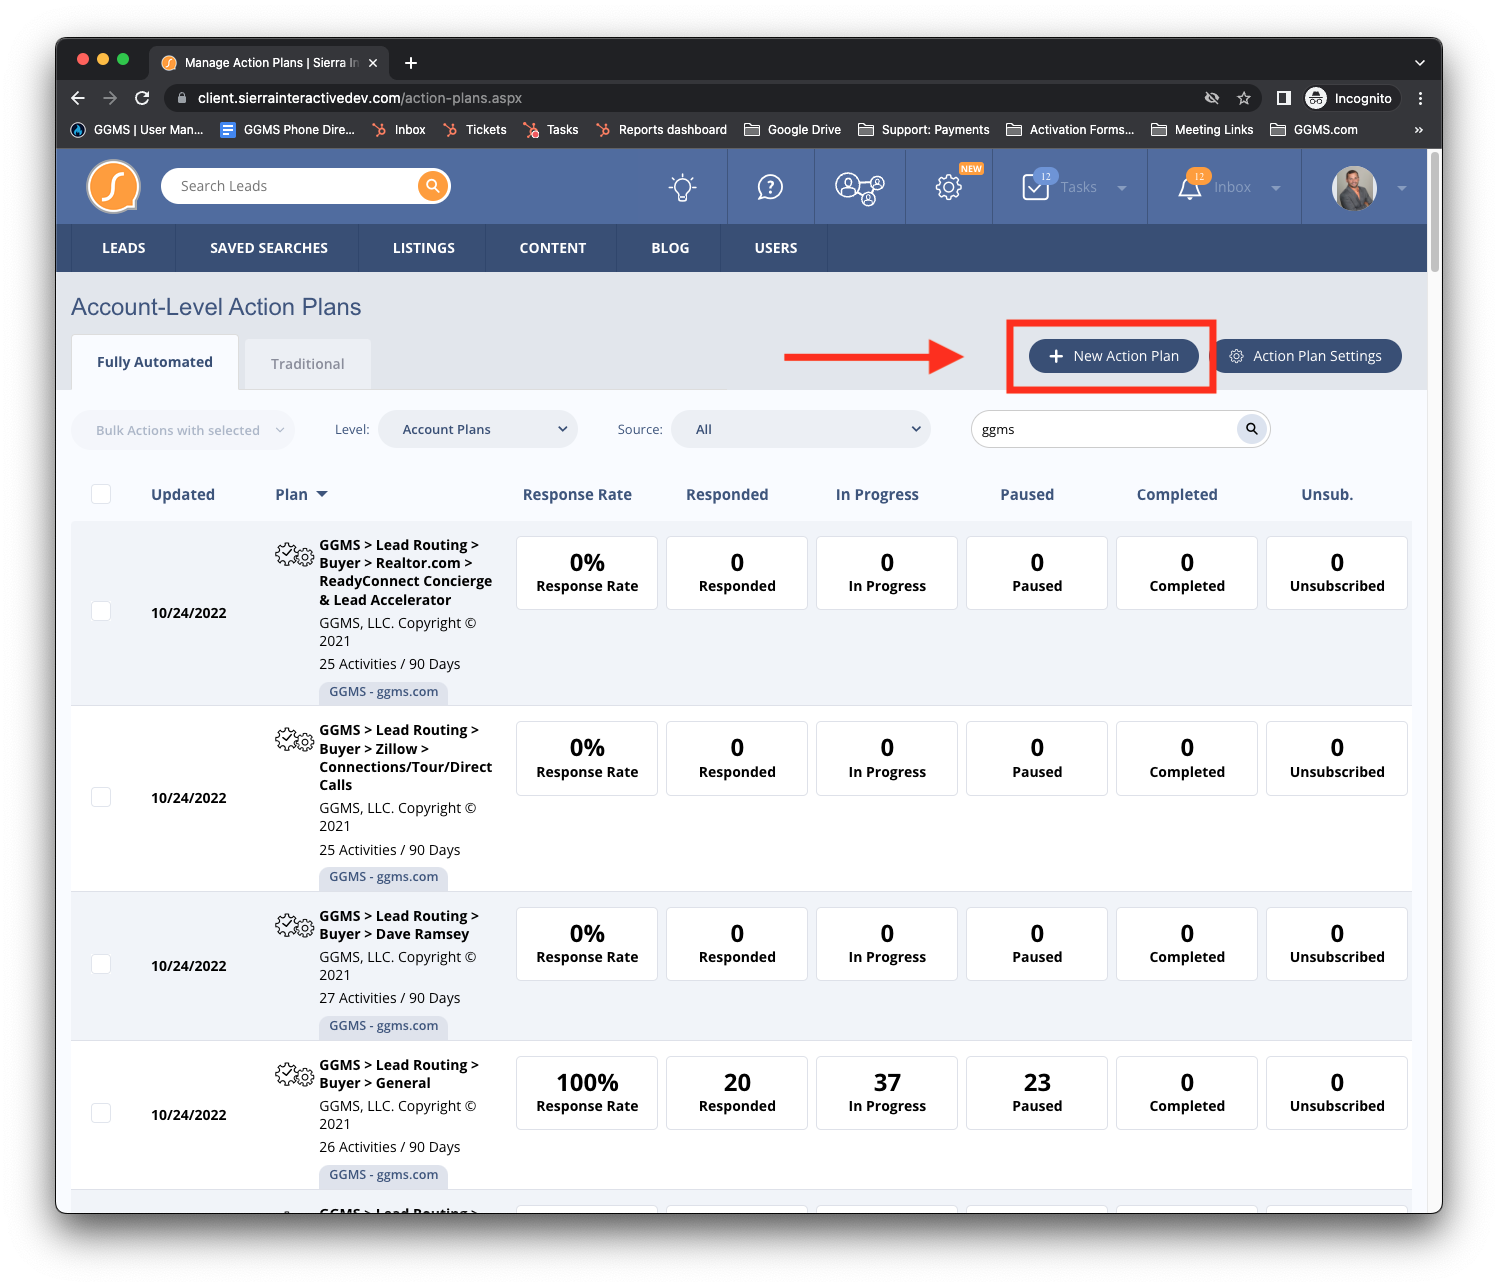1498x1287 pixels.
Task: Open the team users network icon
Action: 859,188
